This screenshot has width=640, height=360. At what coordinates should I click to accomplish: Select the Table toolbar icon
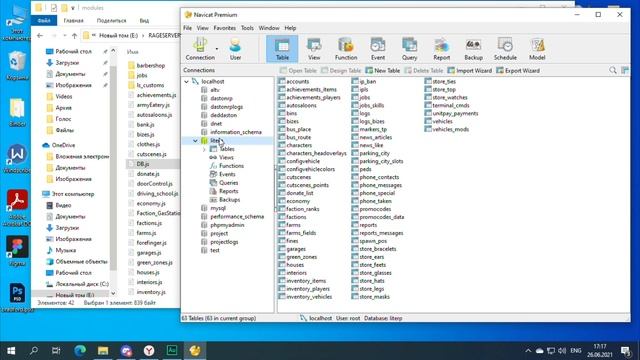pos(282,49)
